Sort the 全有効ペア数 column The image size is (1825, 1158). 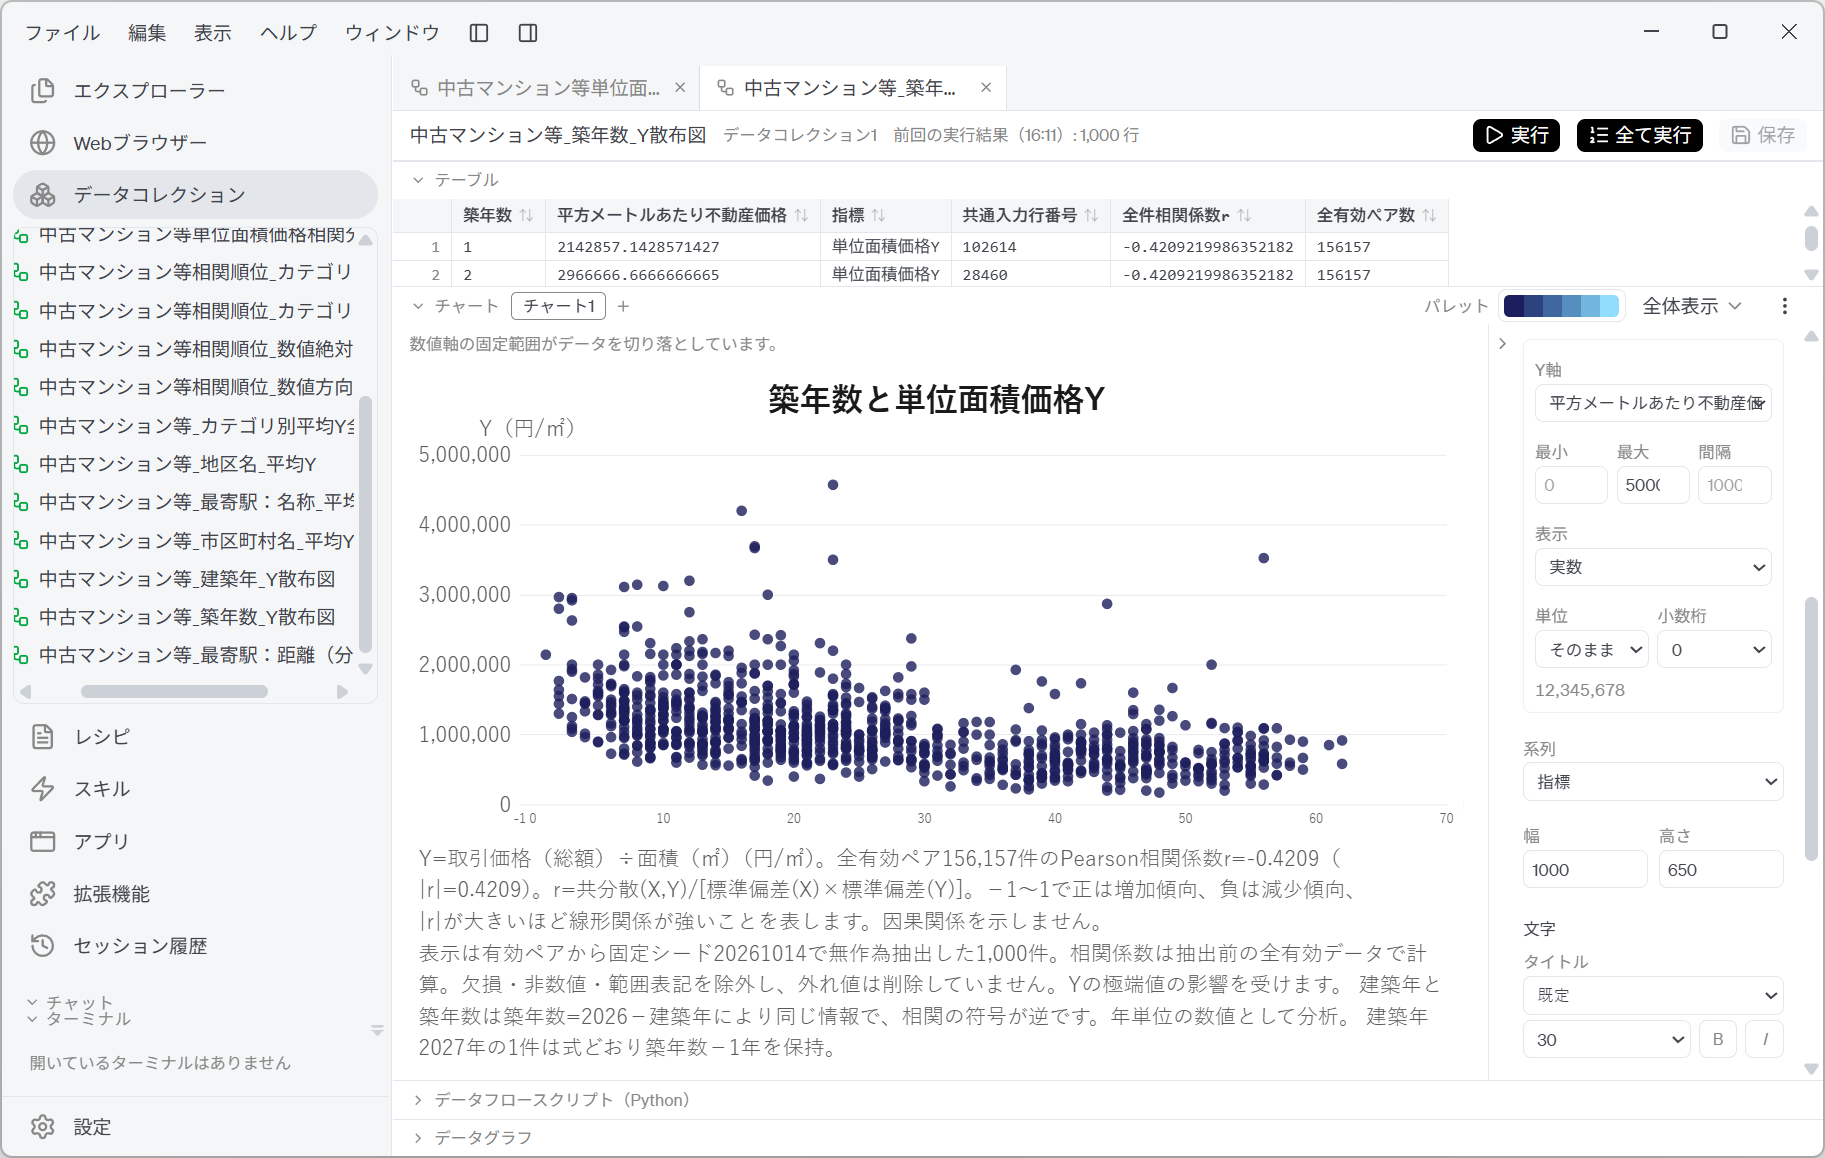pos(1429,215)
